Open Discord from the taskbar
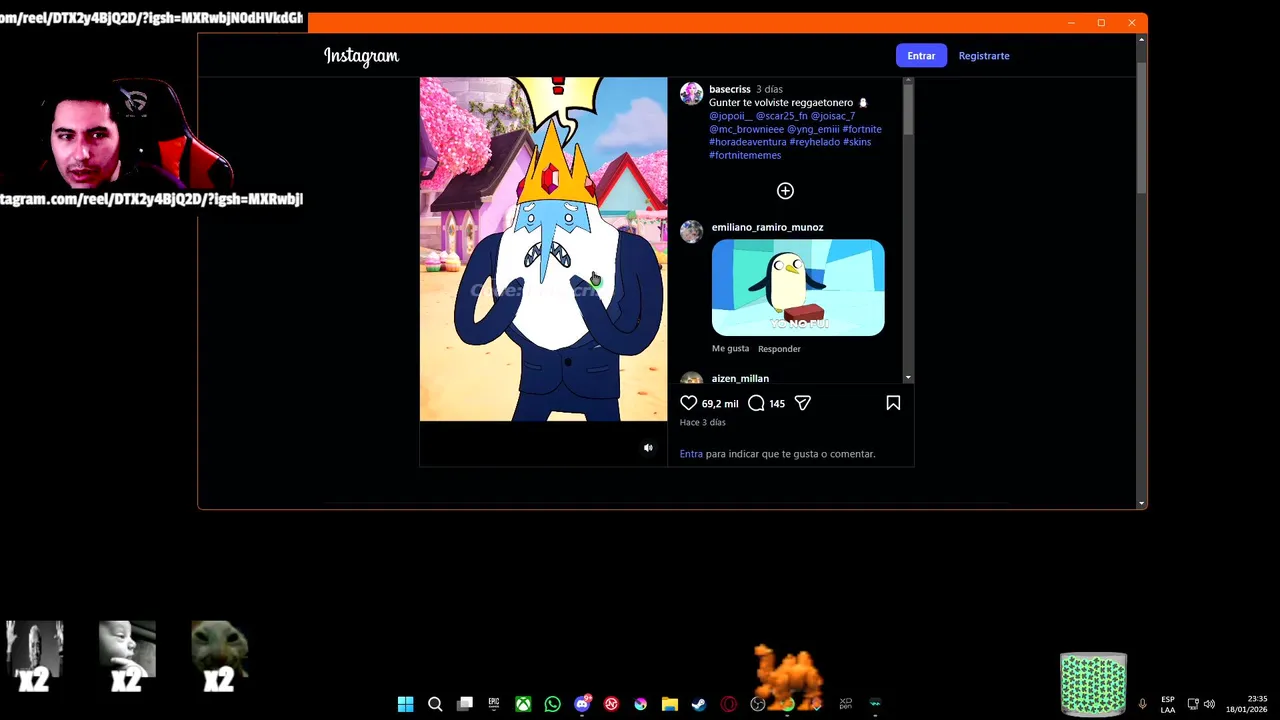The height and width of the screenshot is (720, 1280). point(582,704)
